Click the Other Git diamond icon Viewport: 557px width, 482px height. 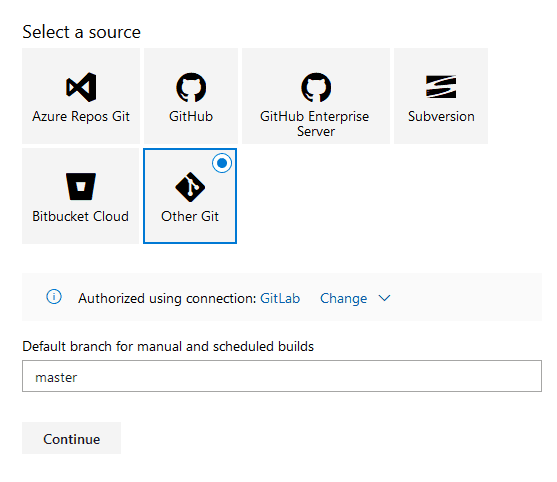click(190, 187)
